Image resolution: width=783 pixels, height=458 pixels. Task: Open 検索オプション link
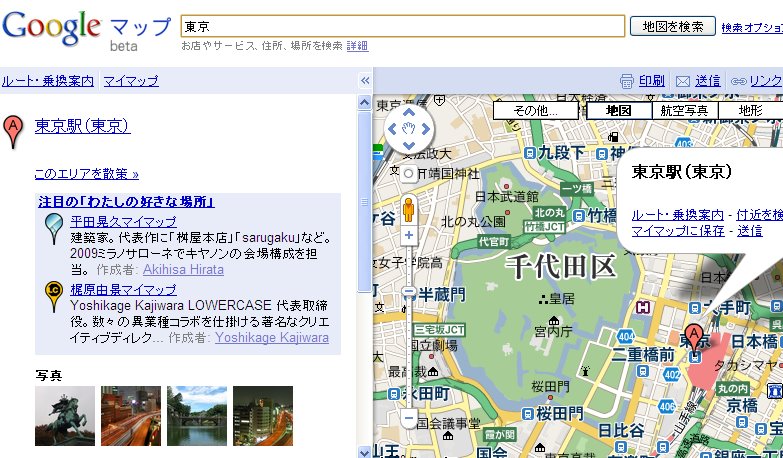coord(752,28)
